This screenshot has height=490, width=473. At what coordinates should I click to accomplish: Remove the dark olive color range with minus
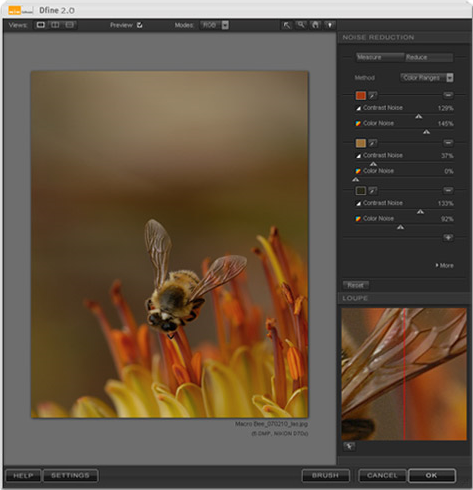point(448,190)
